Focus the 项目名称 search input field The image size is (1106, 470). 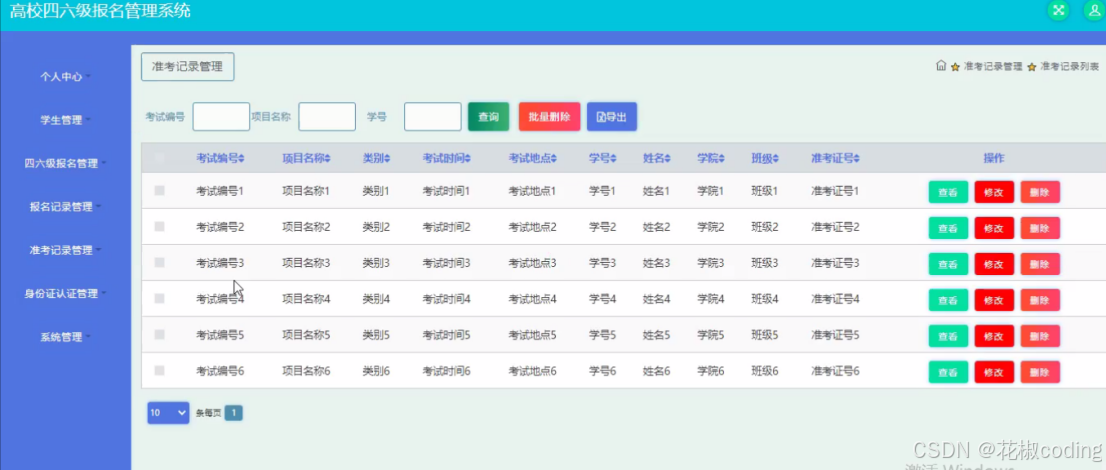pyautogui.click(x=327, y=117)
